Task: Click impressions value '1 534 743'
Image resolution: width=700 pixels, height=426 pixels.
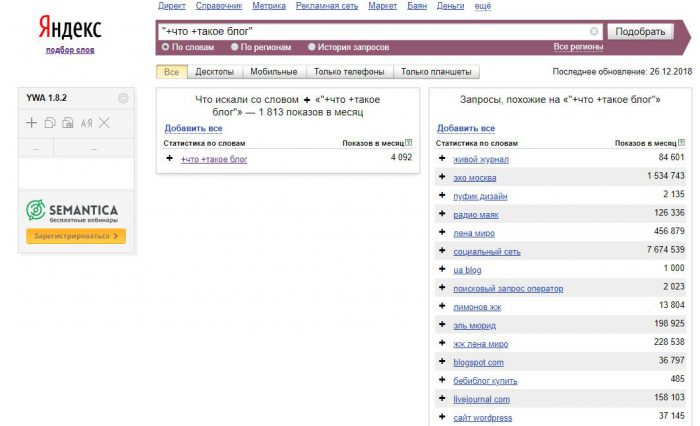Action: coord(666,175)
